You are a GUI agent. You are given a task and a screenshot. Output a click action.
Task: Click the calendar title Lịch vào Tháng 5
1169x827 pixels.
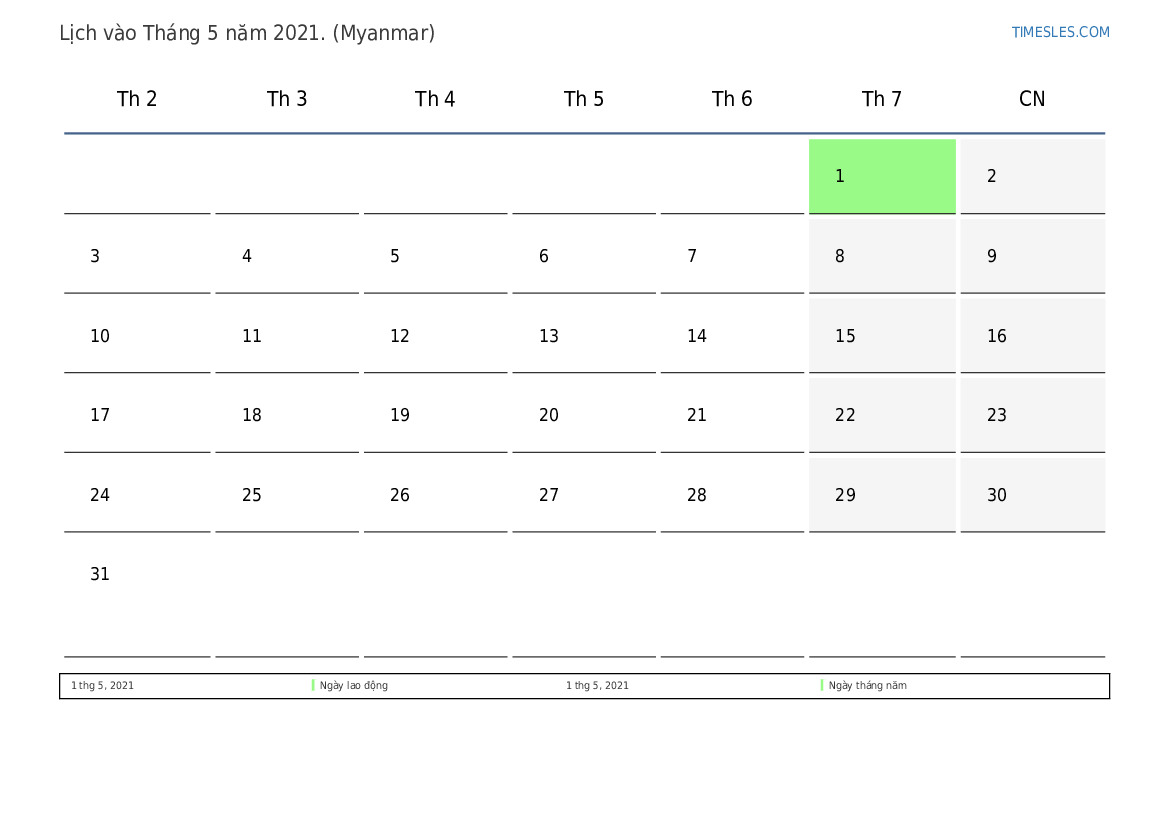pos(247,33)
